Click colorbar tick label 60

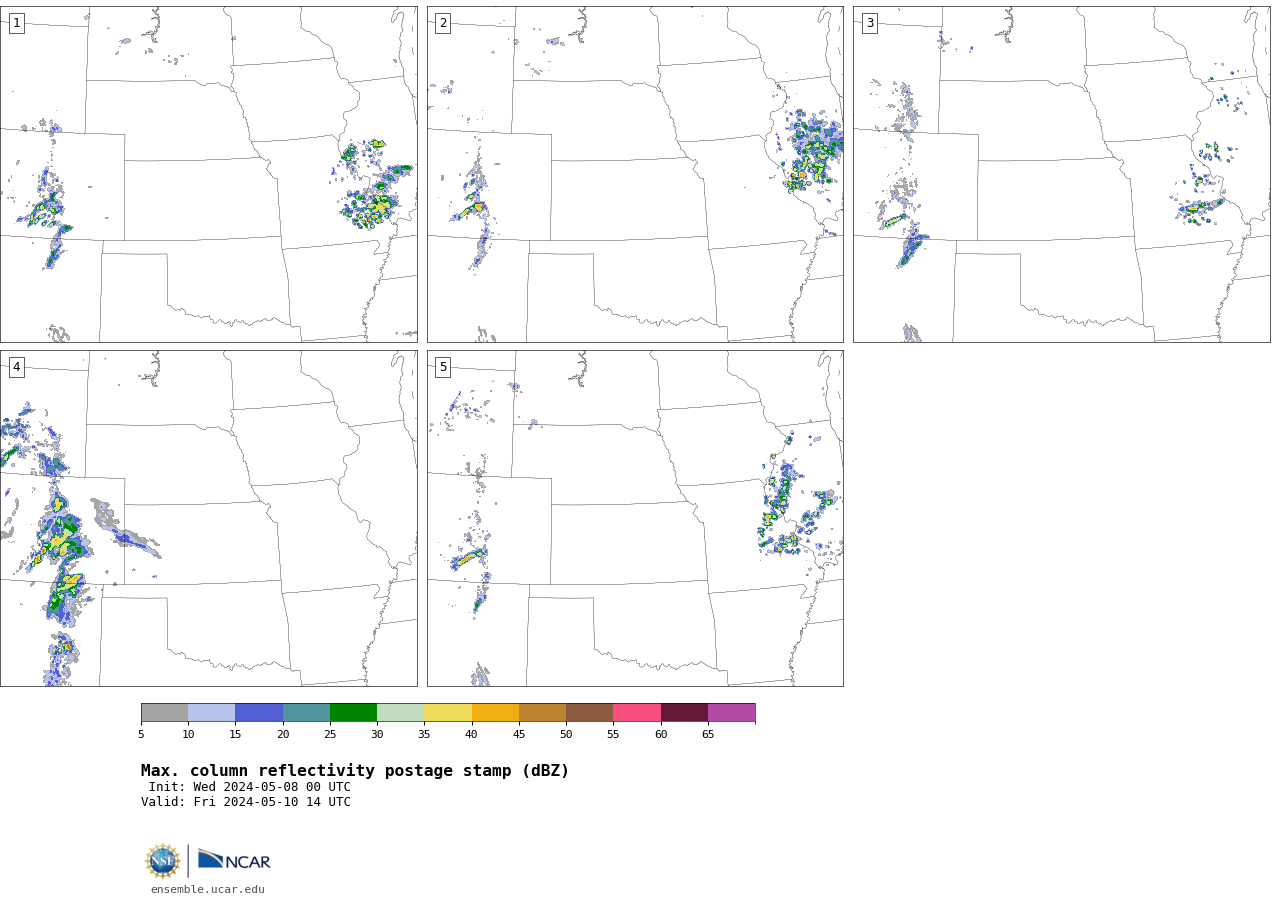coord(661,735)
